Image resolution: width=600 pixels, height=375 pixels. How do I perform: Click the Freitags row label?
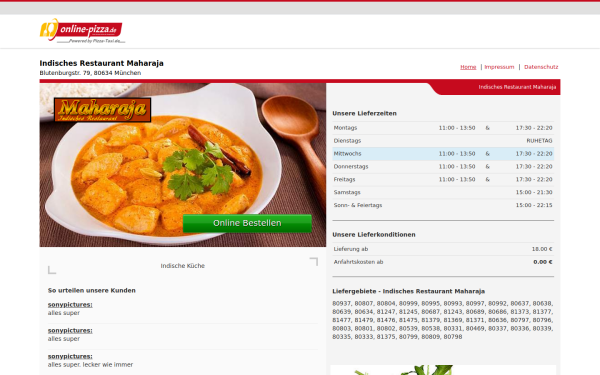pyautogui.click(x=344, y=179)
